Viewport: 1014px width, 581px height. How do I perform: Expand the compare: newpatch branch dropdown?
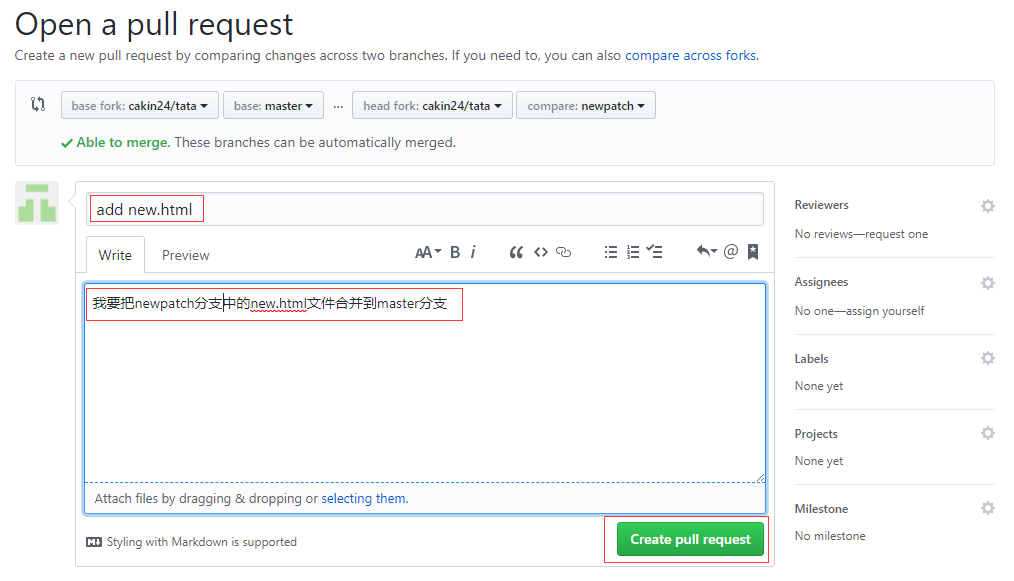[x=586, y=105]
